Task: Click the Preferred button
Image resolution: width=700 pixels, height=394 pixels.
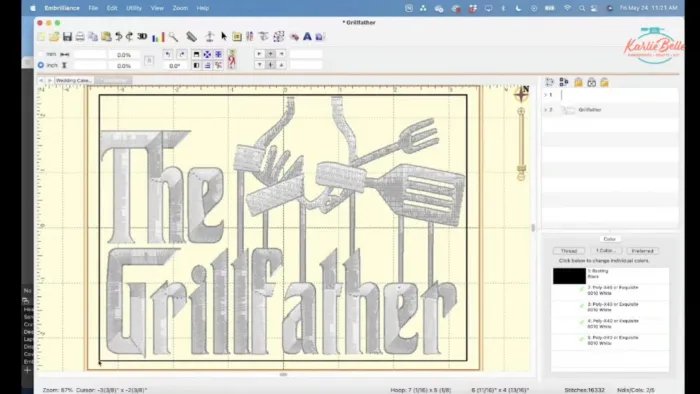Action: click(x=642, y=251)
